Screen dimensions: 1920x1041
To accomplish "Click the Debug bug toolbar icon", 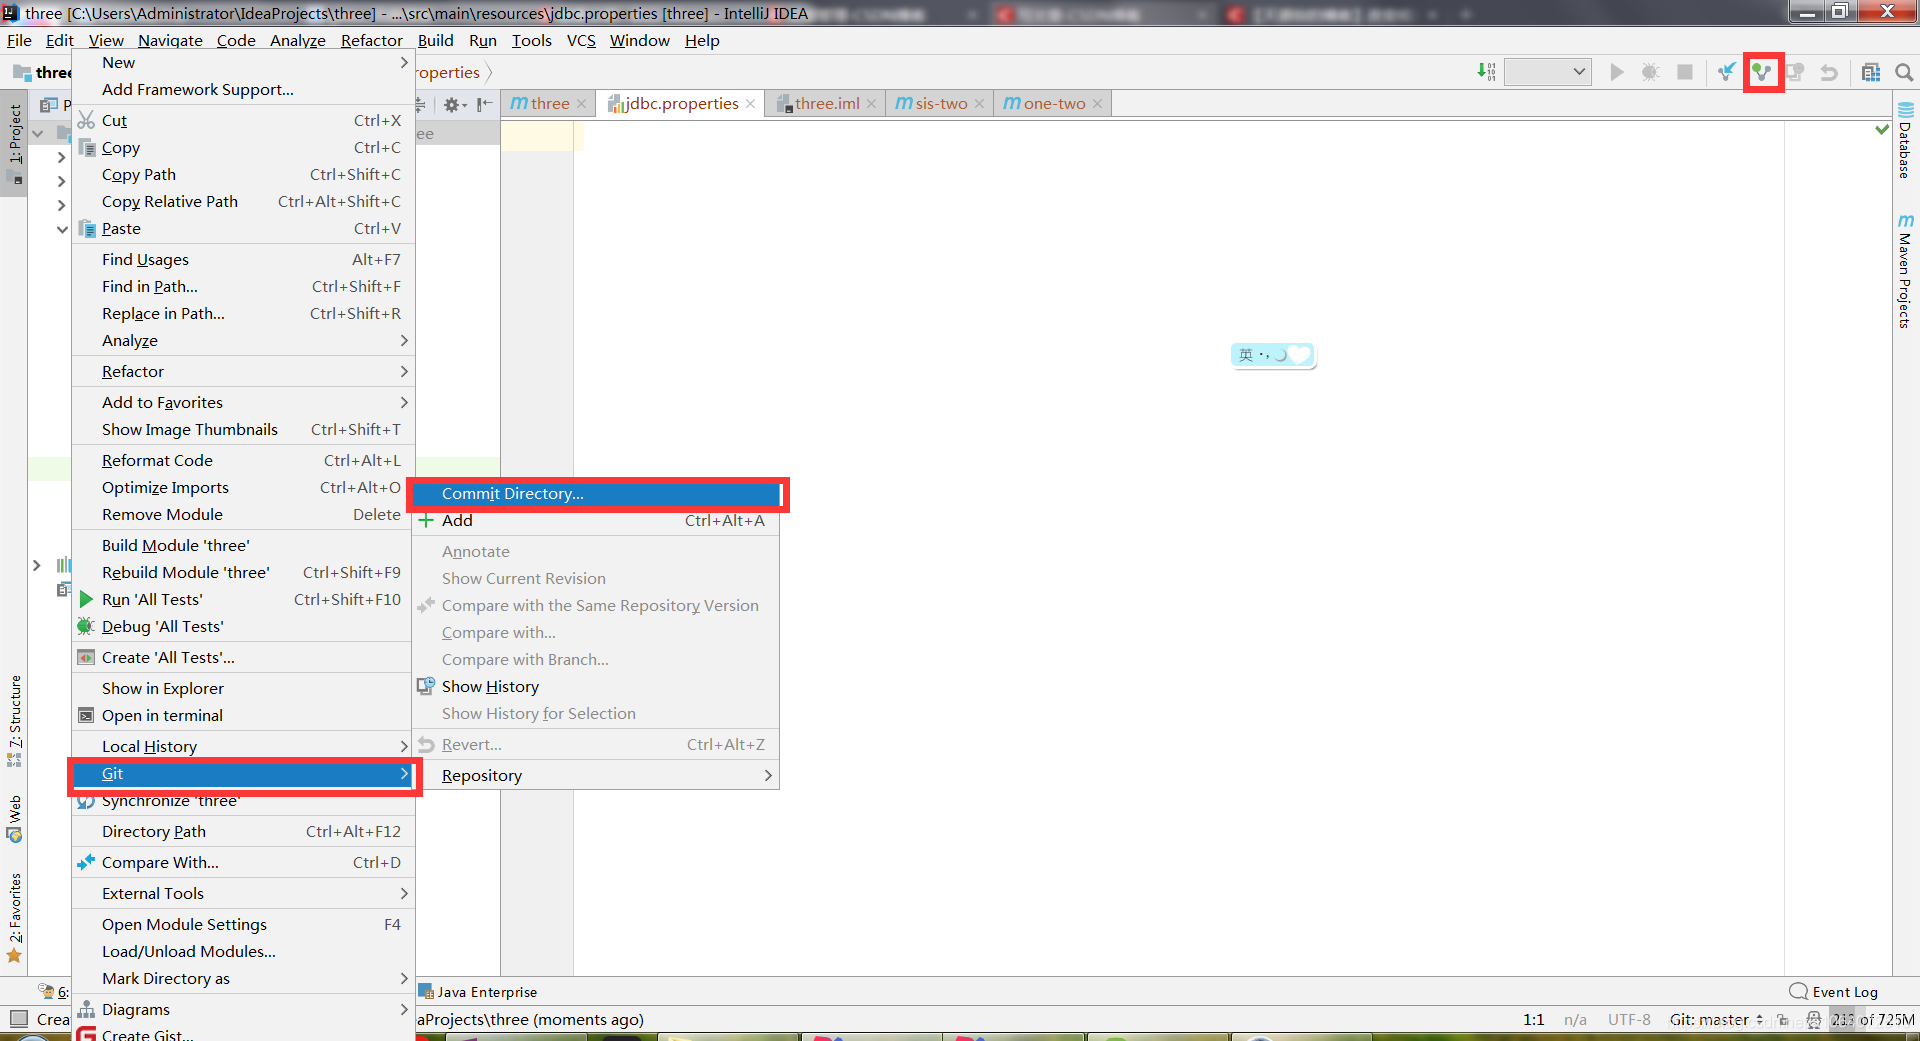I will [1651, 72].
